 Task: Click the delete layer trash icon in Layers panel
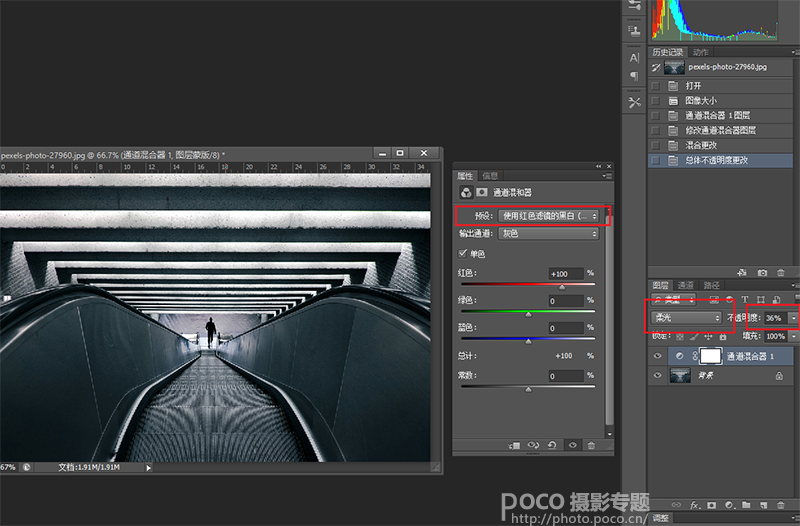783,504
